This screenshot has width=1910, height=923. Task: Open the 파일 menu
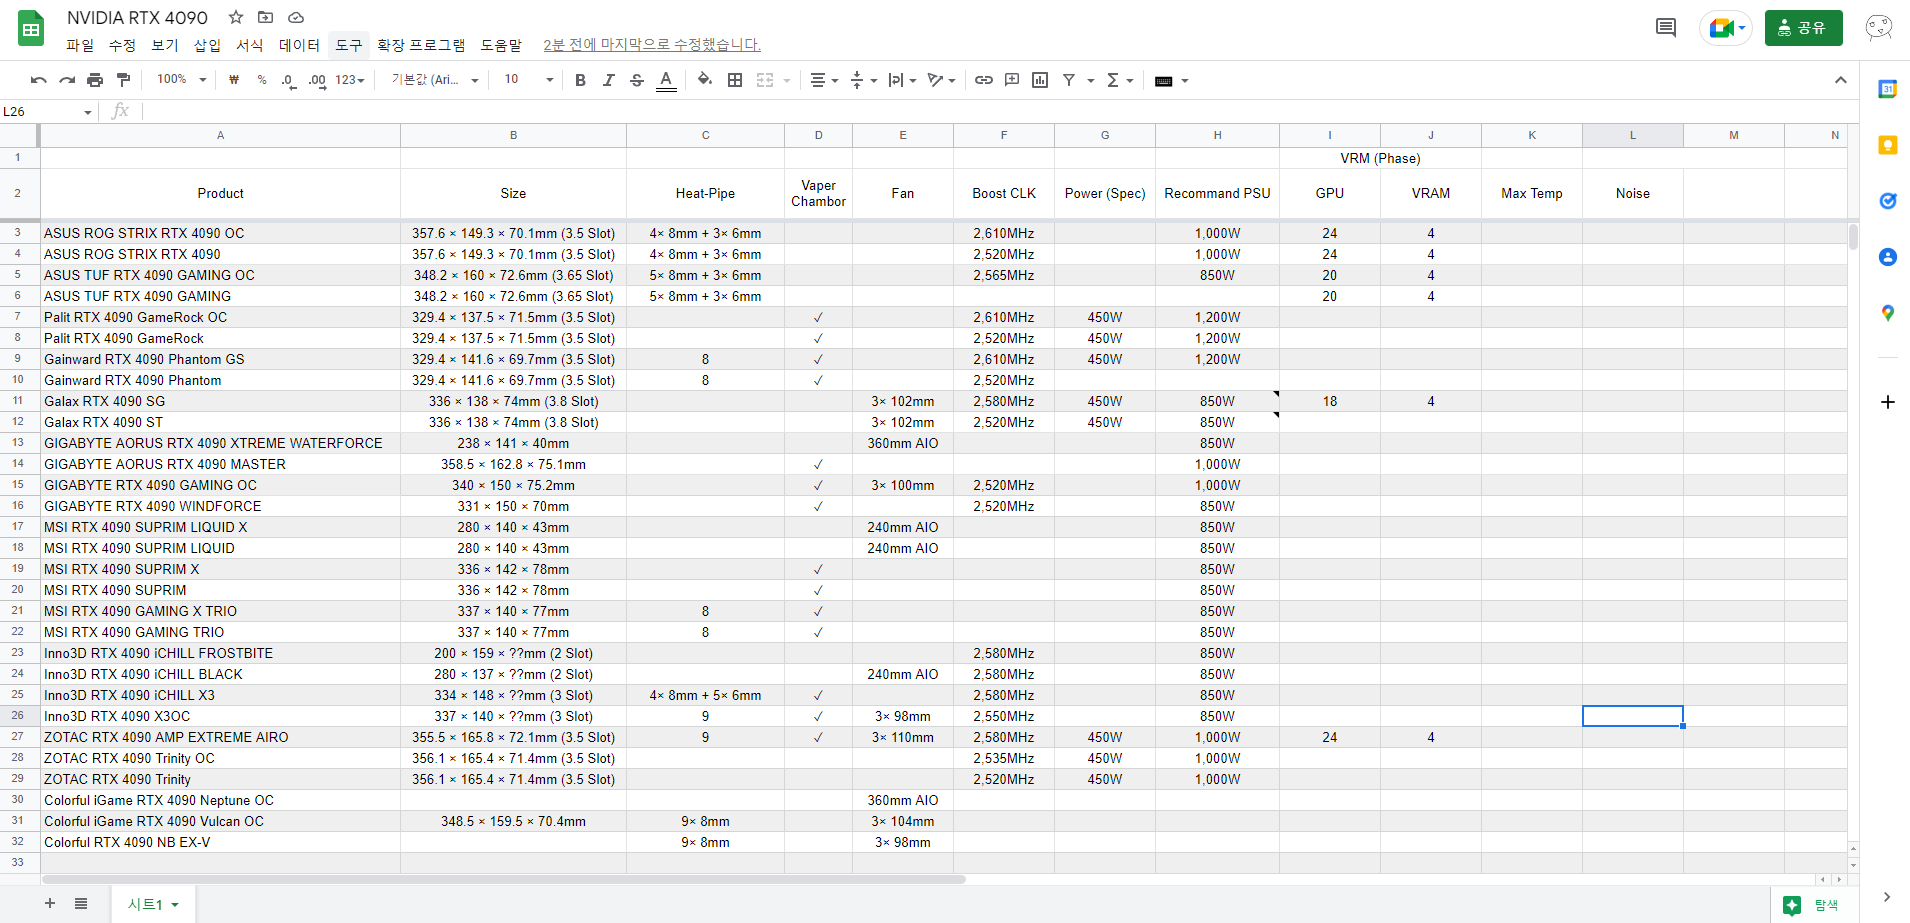[x=80, y=45]
